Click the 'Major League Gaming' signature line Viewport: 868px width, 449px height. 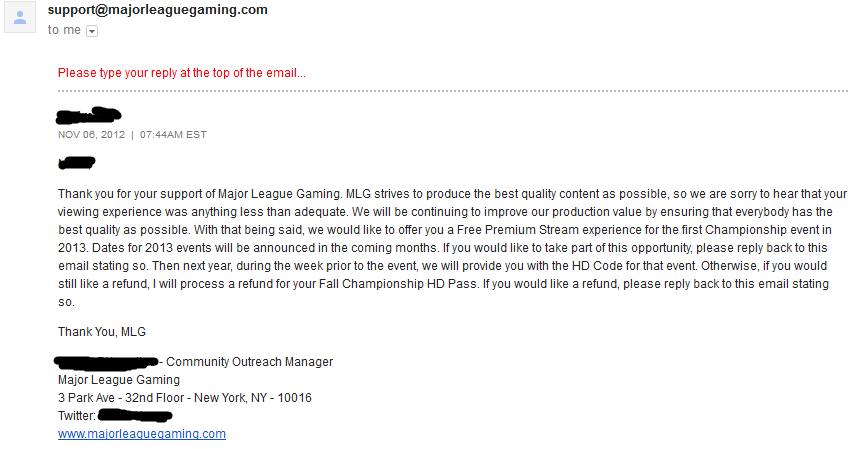point(119,380)
